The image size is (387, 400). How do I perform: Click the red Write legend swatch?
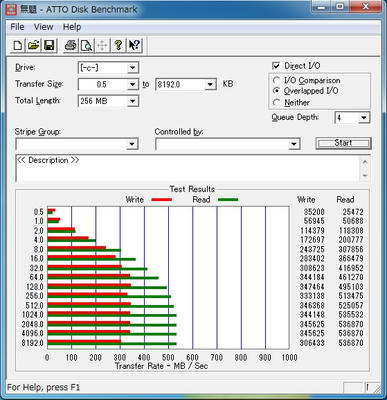(x=162, y=200)
